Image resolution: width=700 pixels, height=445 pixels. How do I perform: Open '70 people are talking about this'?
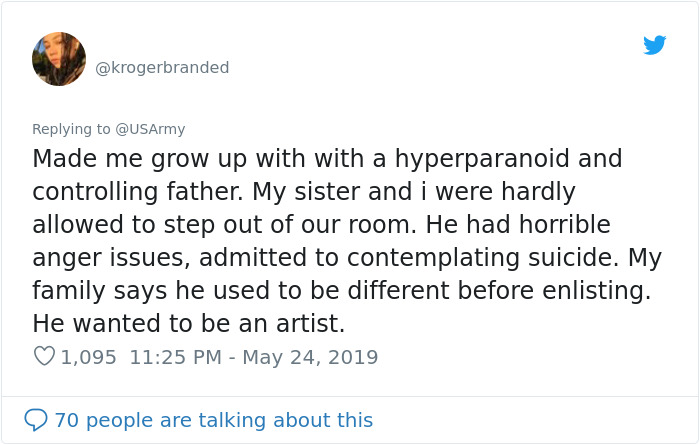213,420
